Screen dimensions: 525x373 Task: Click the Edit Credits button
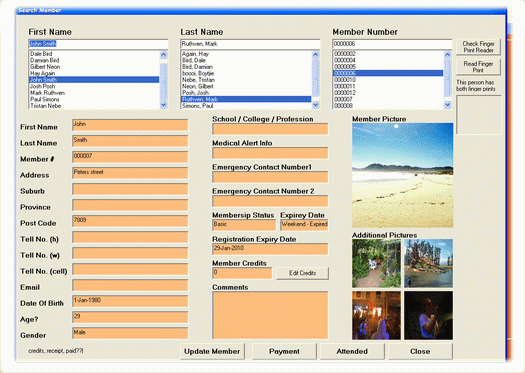click(x=302, y=273)
